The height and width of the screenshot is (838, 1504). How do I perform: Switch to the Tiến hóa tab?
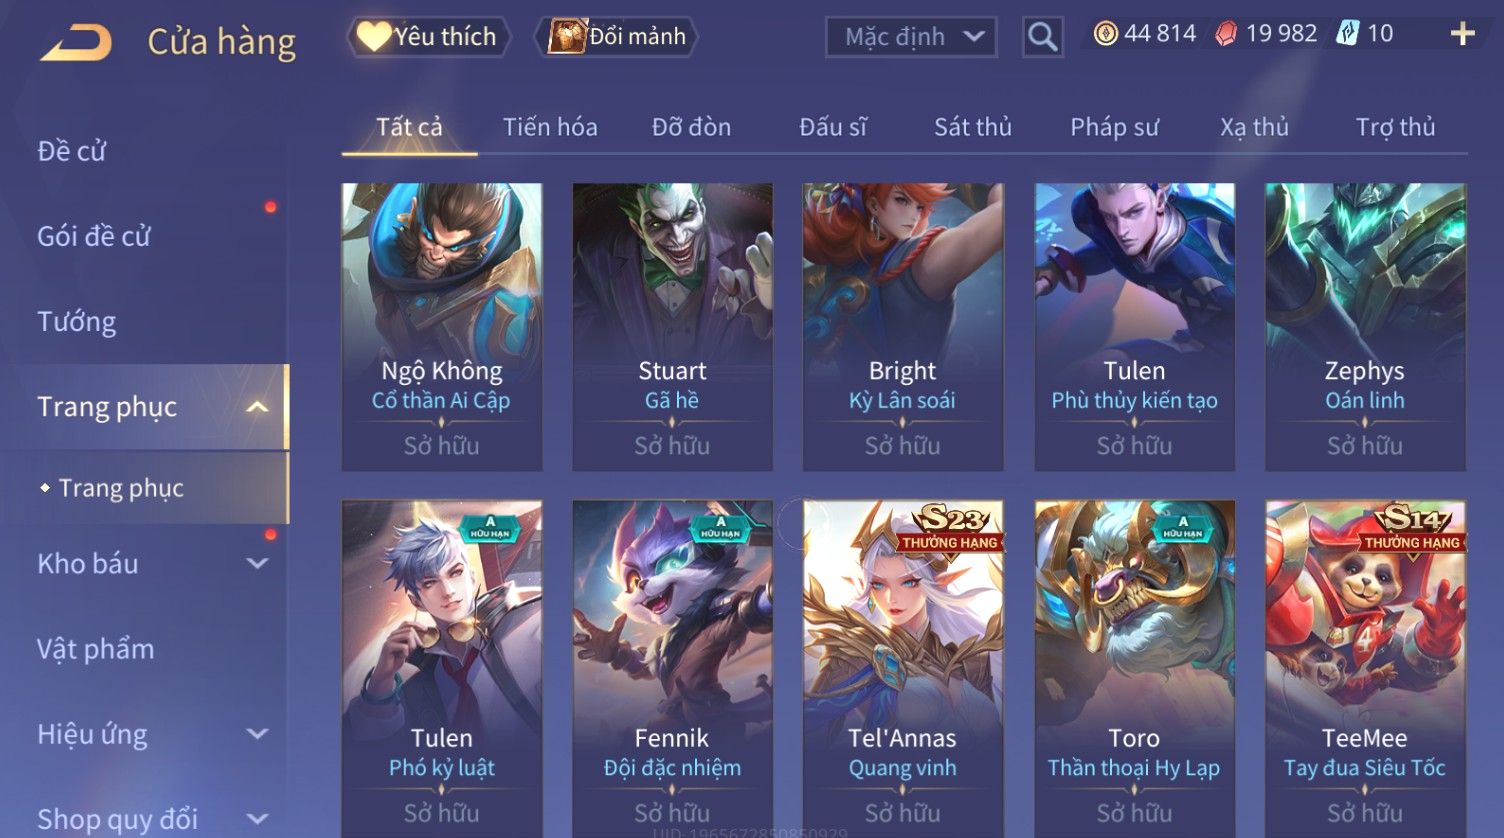point(550,127)
